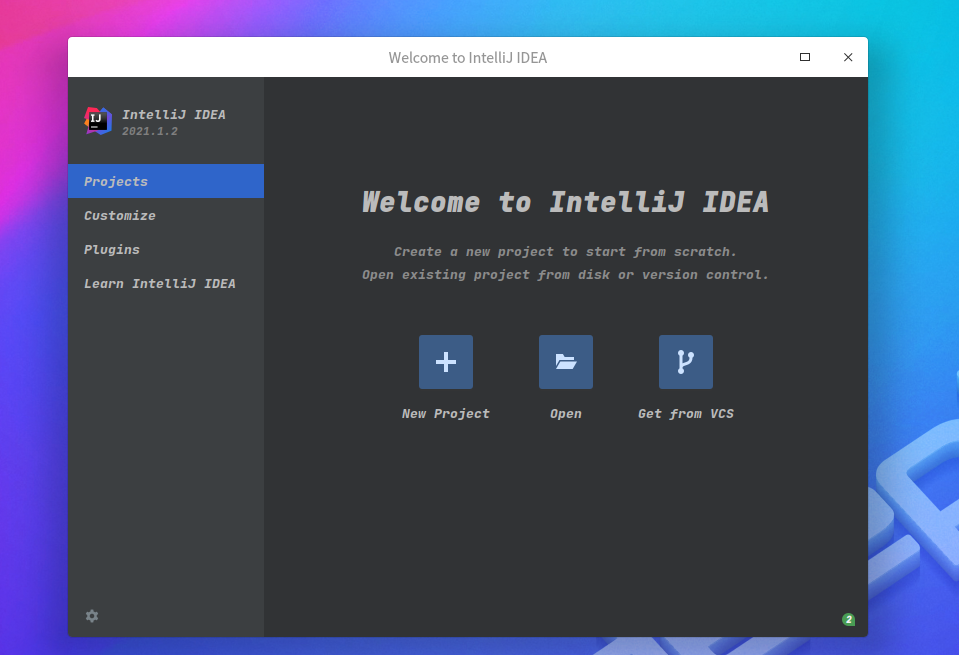Screen dimensions: 959x655
Task: Click the 'Open existing project' line
Action: (565, 275)
